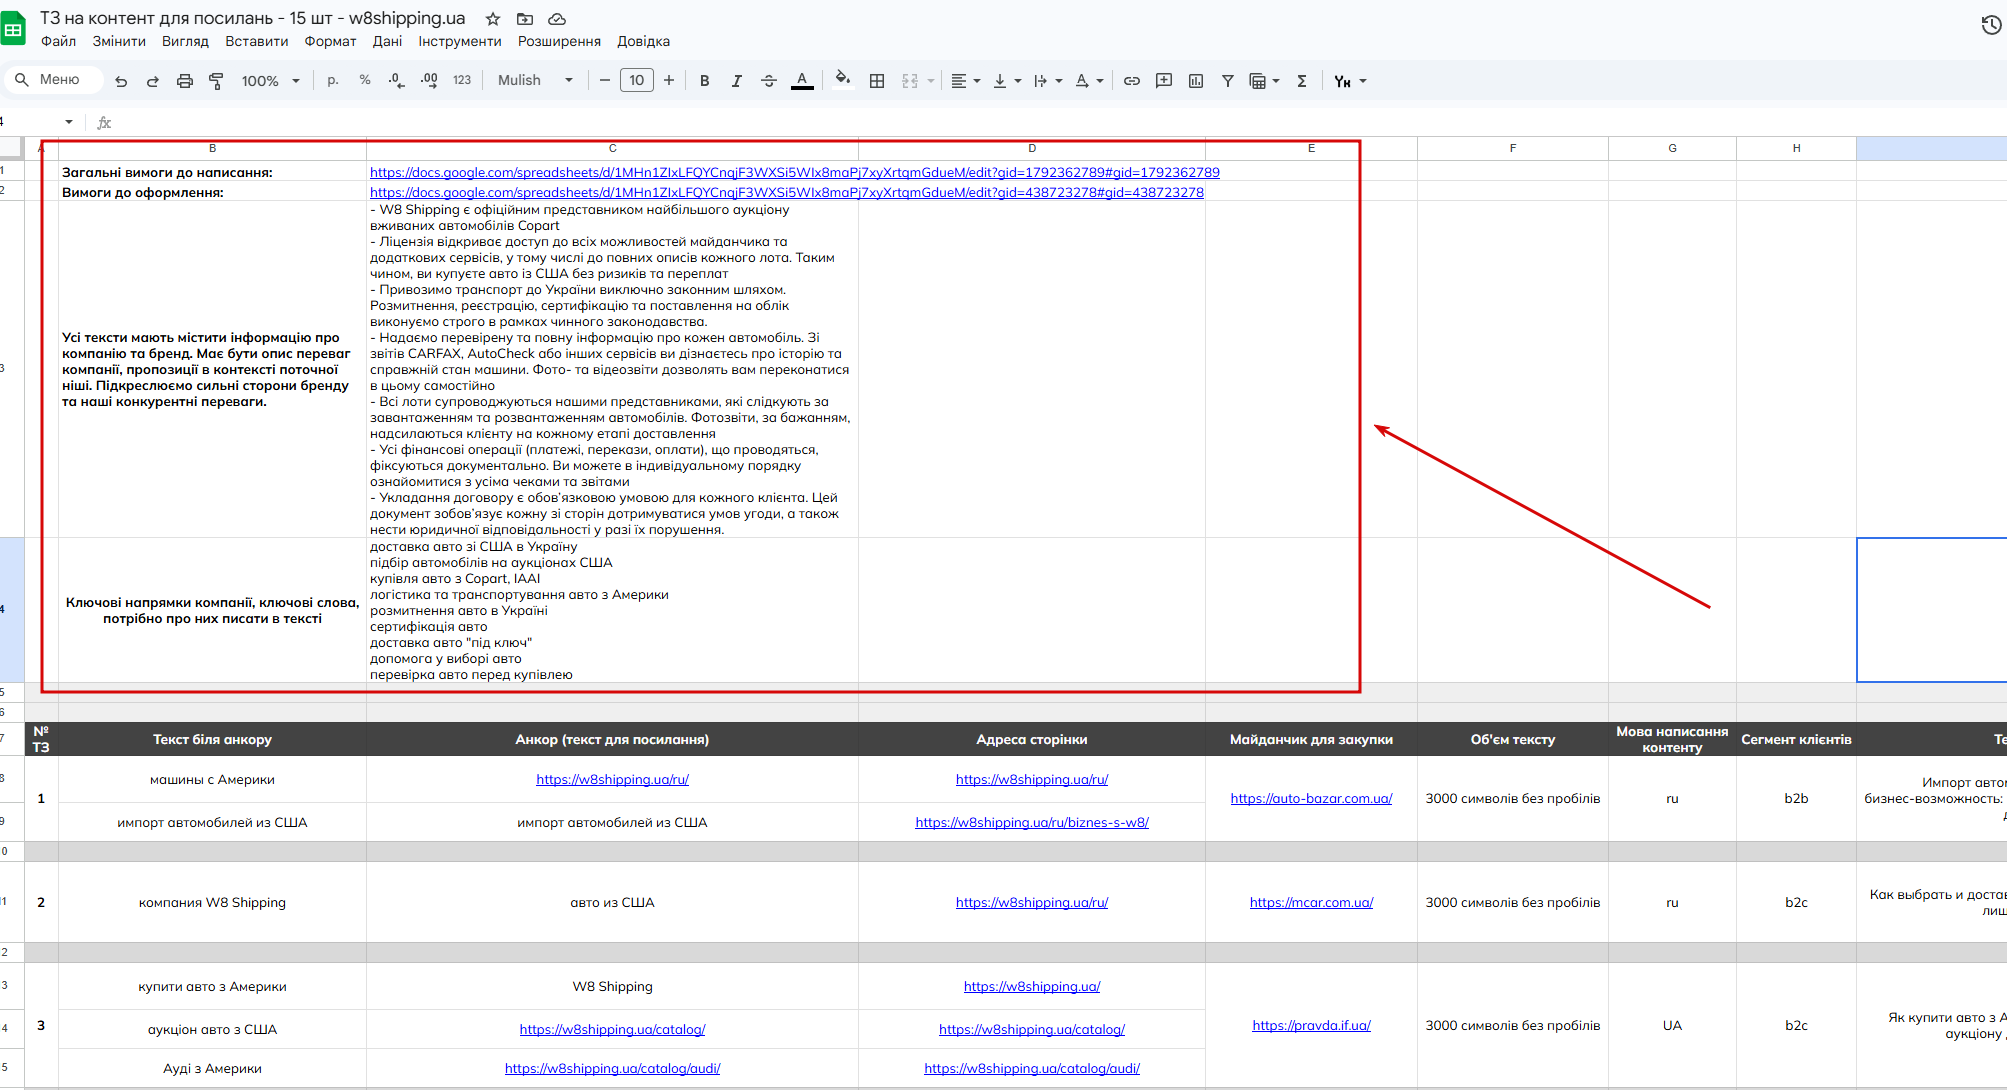Open the Вставити menu
Screen dimensions: 2007x1090
coord(256,41)
